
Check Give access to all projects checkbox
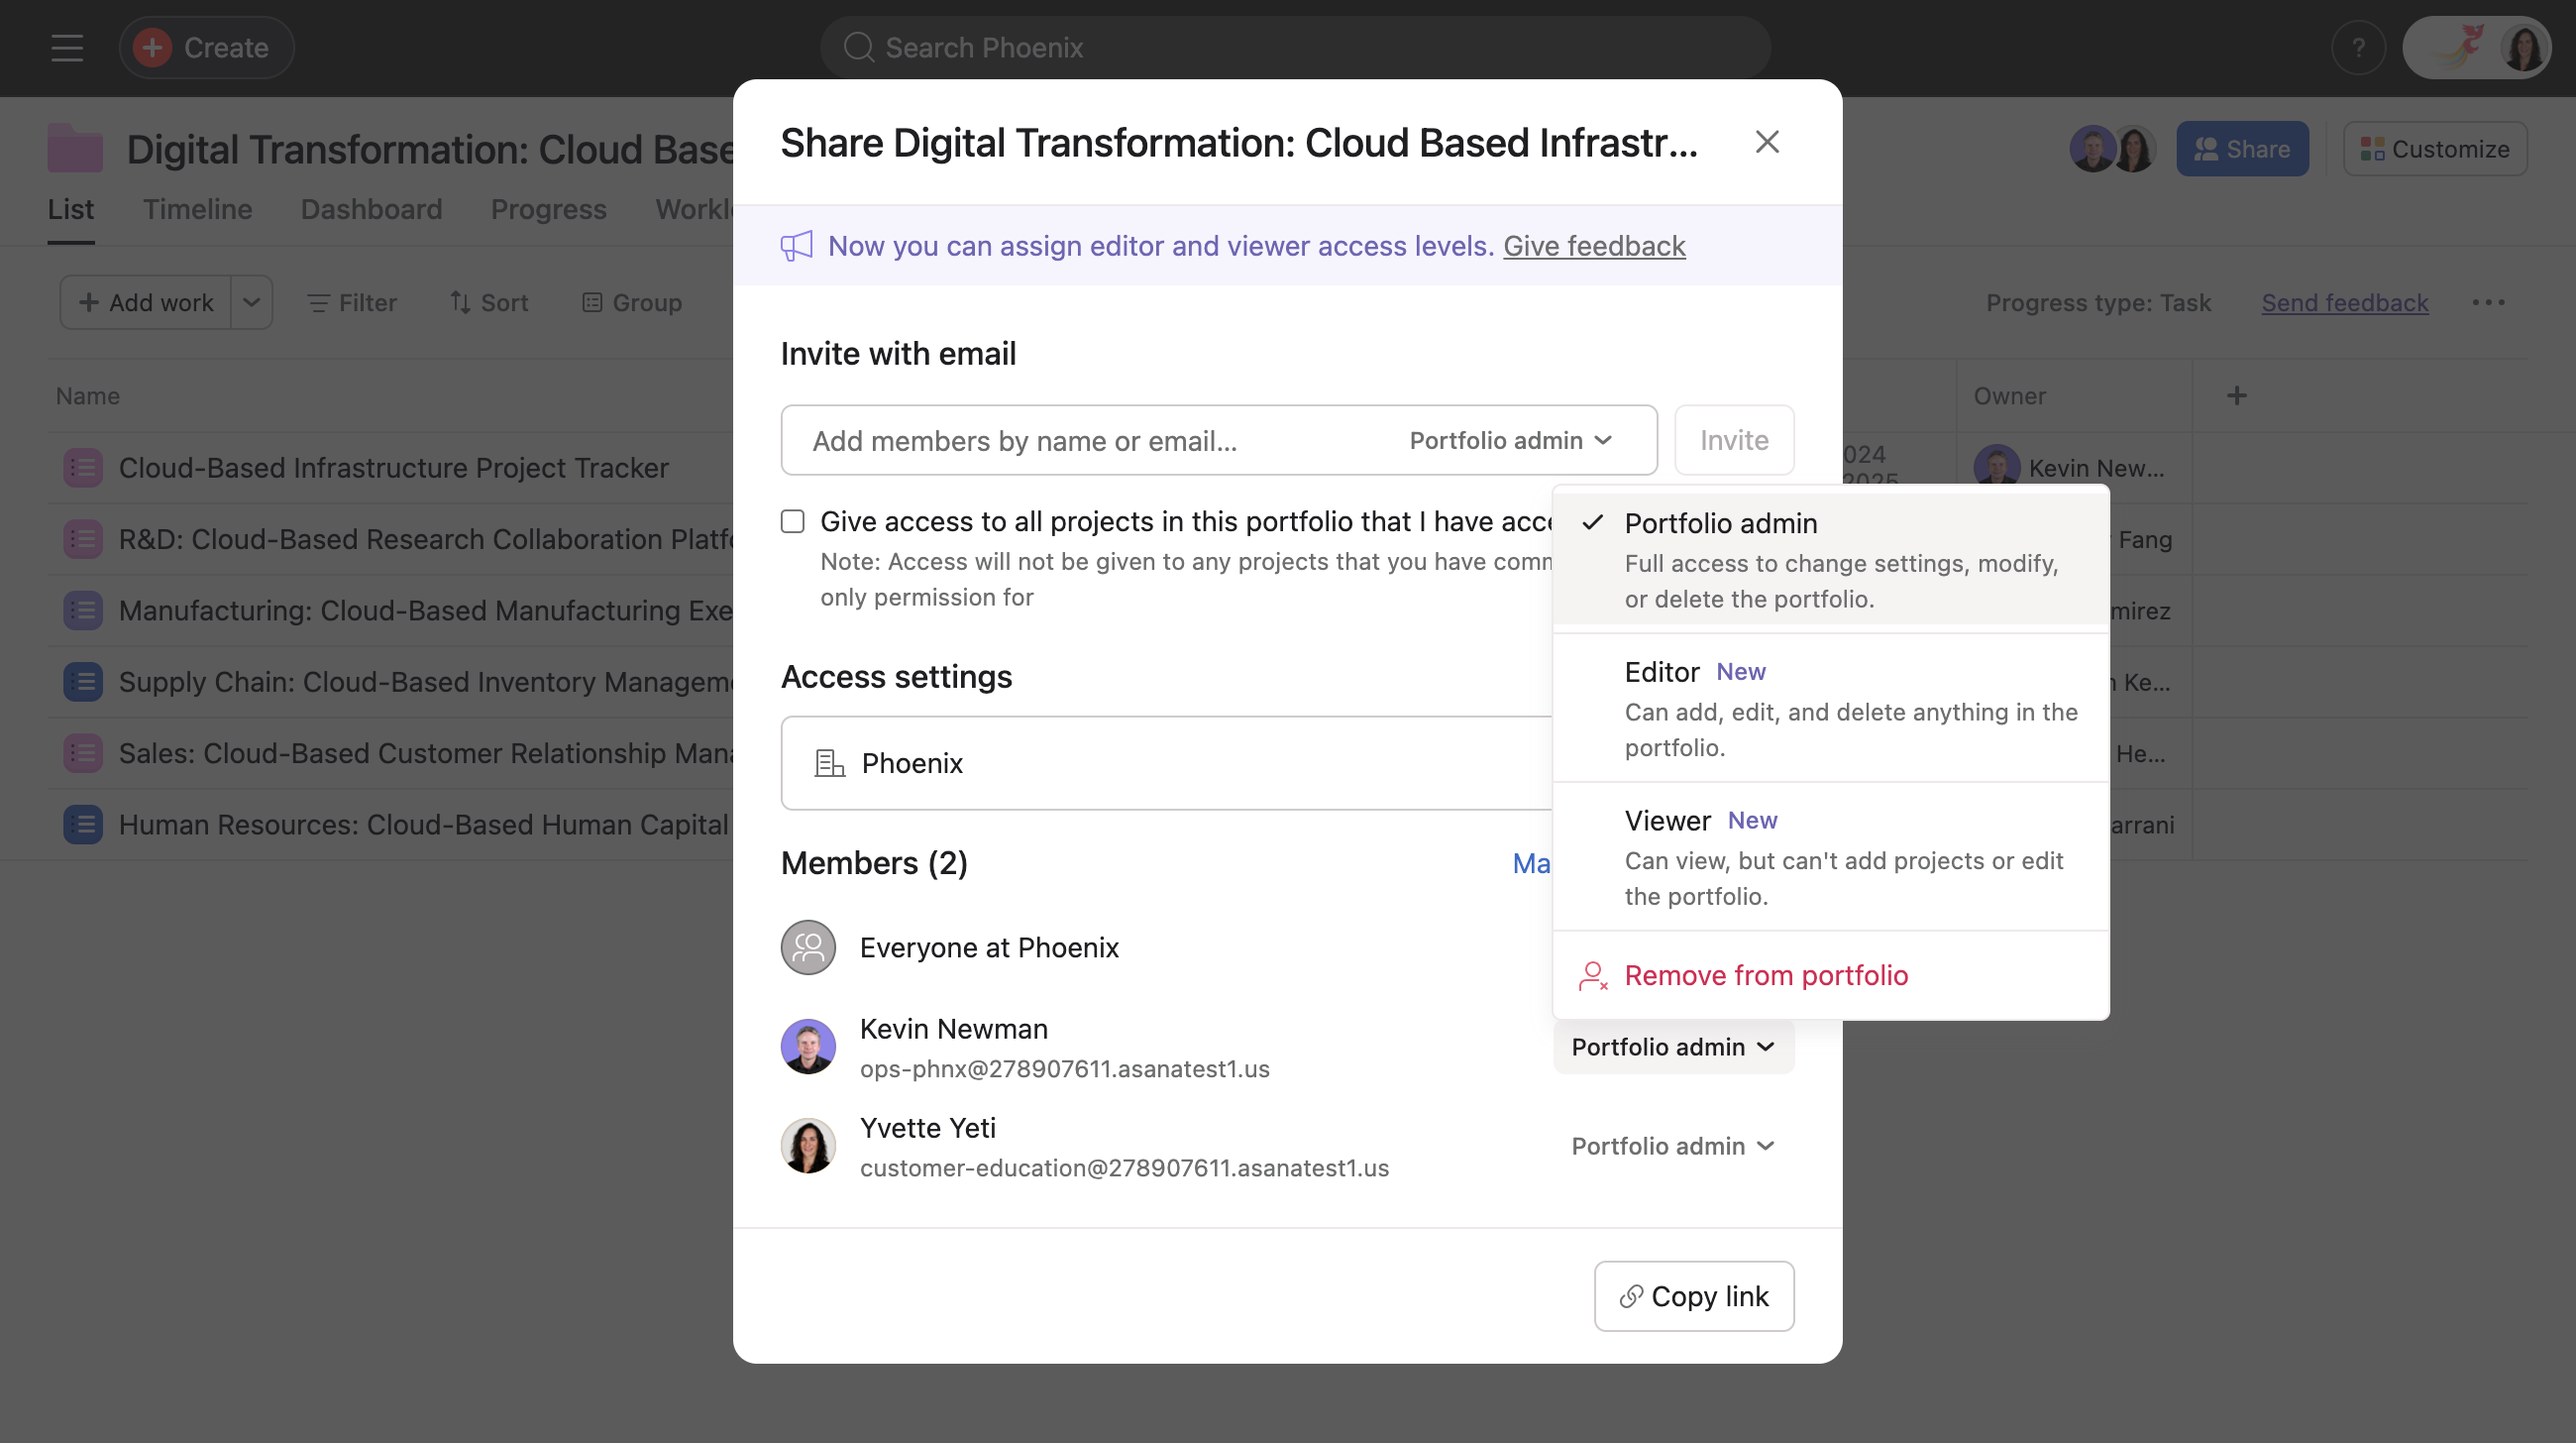[792, 521]
